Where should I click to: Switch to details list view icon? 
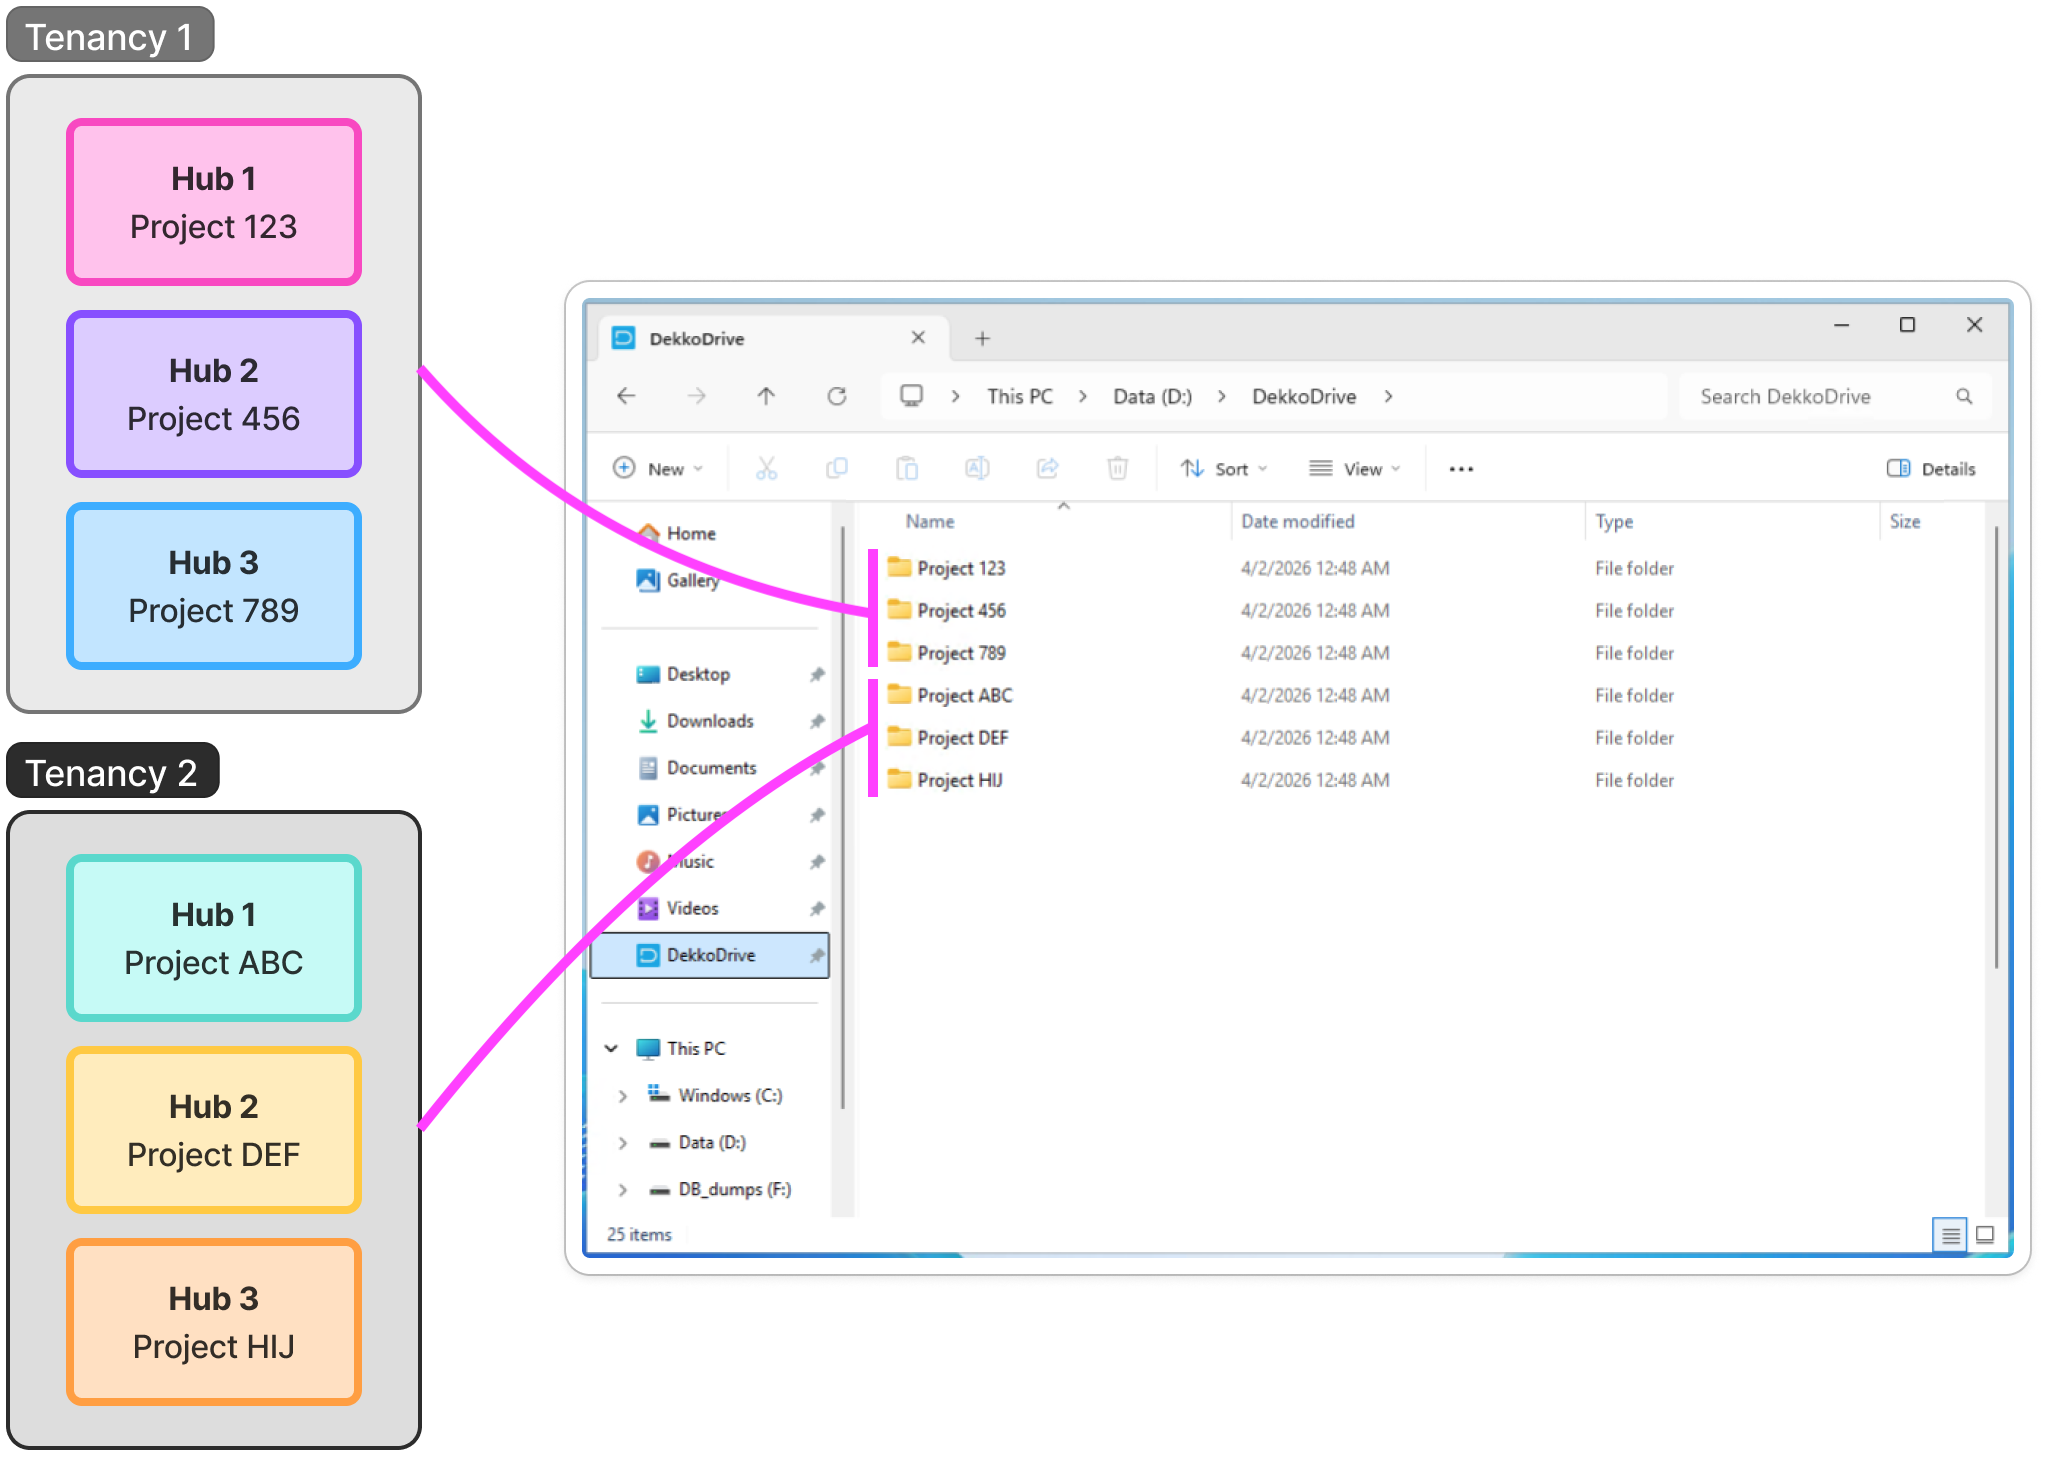coord(1950,1235)
